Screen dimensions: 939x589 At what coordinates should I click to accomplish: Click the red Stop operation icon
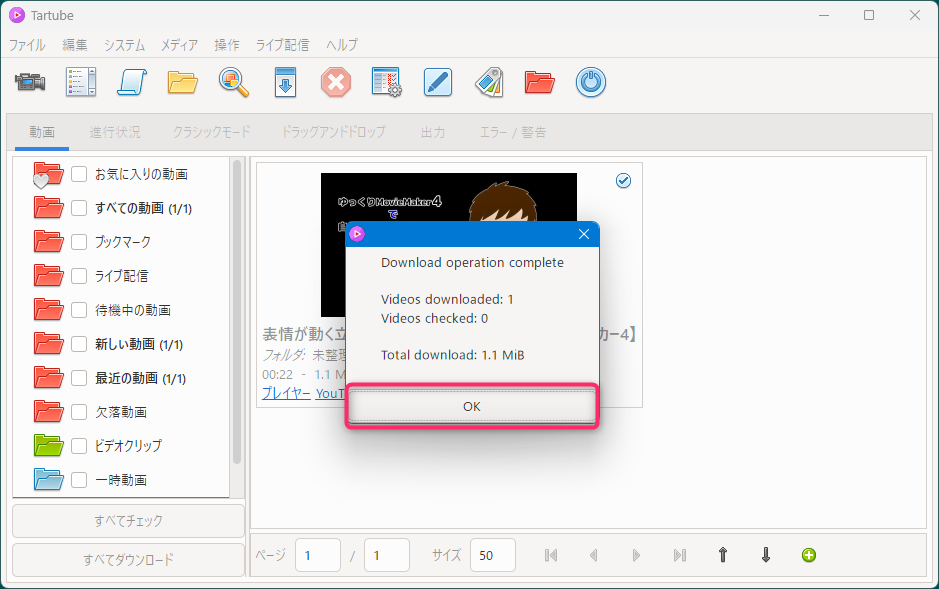coord(336,82)
